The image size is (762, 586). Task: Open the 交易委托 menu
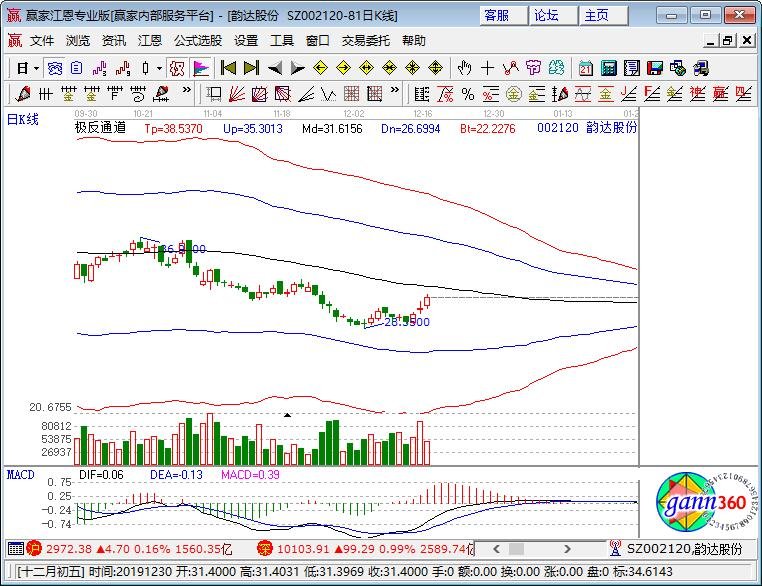pyautogui.click(x=365, y=41)
